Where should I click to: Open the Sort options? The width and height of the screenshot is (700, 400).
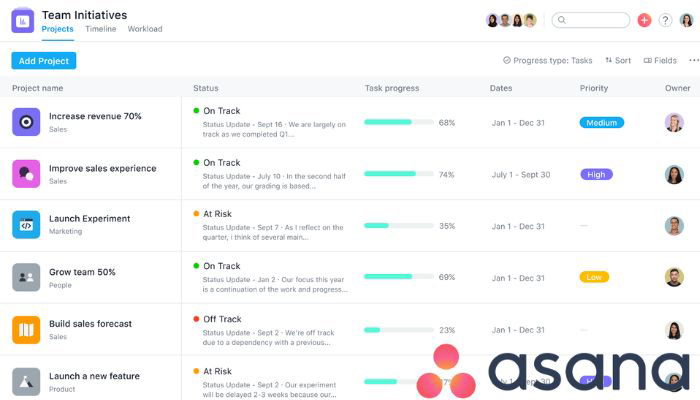click(618, 60)
